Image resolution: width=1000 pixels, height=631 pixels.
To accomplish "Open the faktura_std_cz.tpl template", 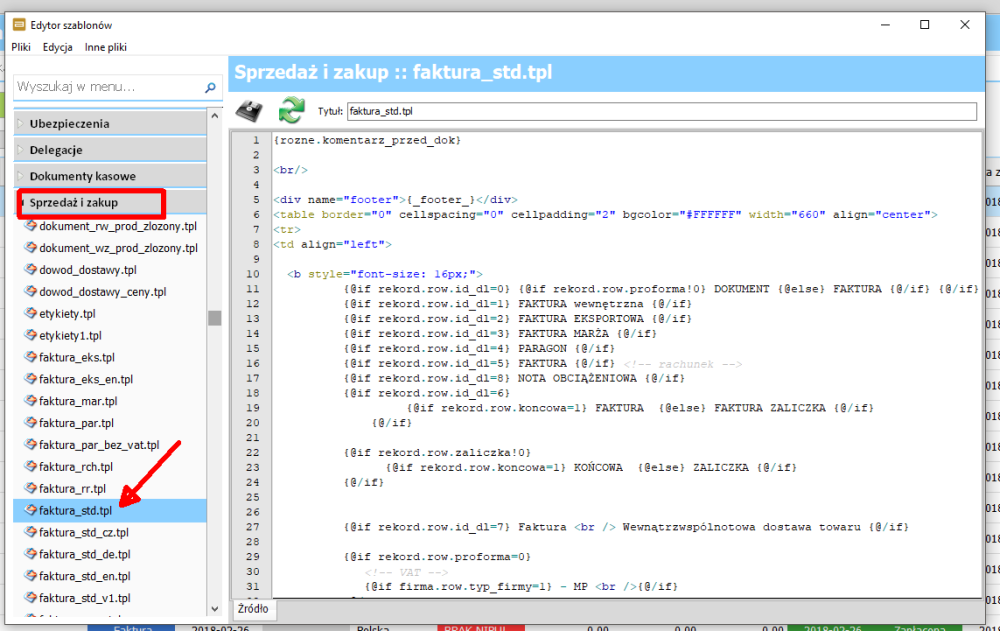I will [x=84, y=532].
